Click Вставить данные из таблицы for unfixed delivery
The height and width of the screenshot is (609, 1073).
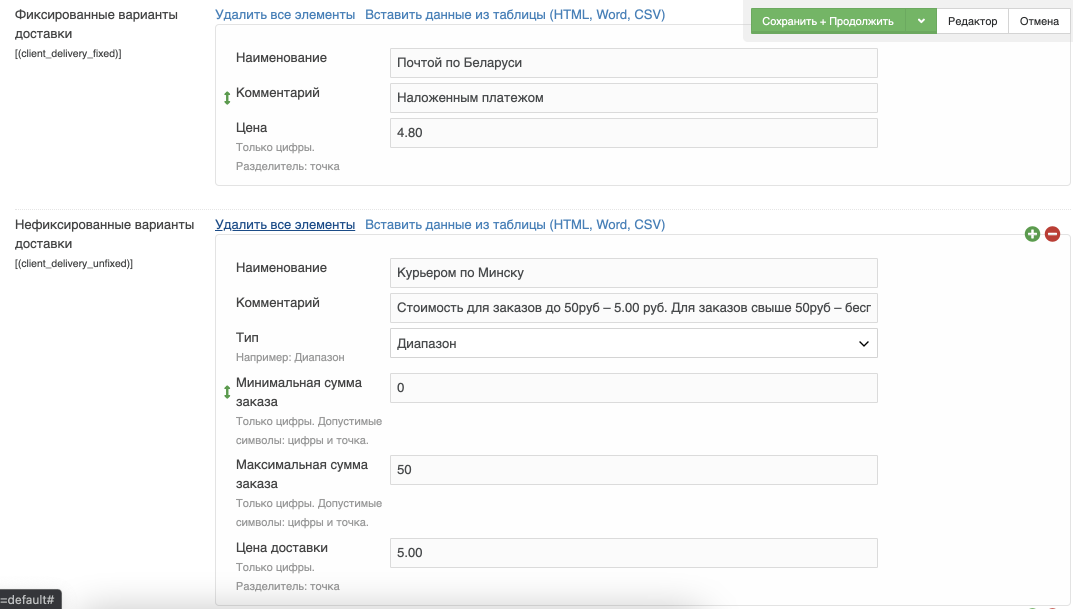[x=514, y=225]
